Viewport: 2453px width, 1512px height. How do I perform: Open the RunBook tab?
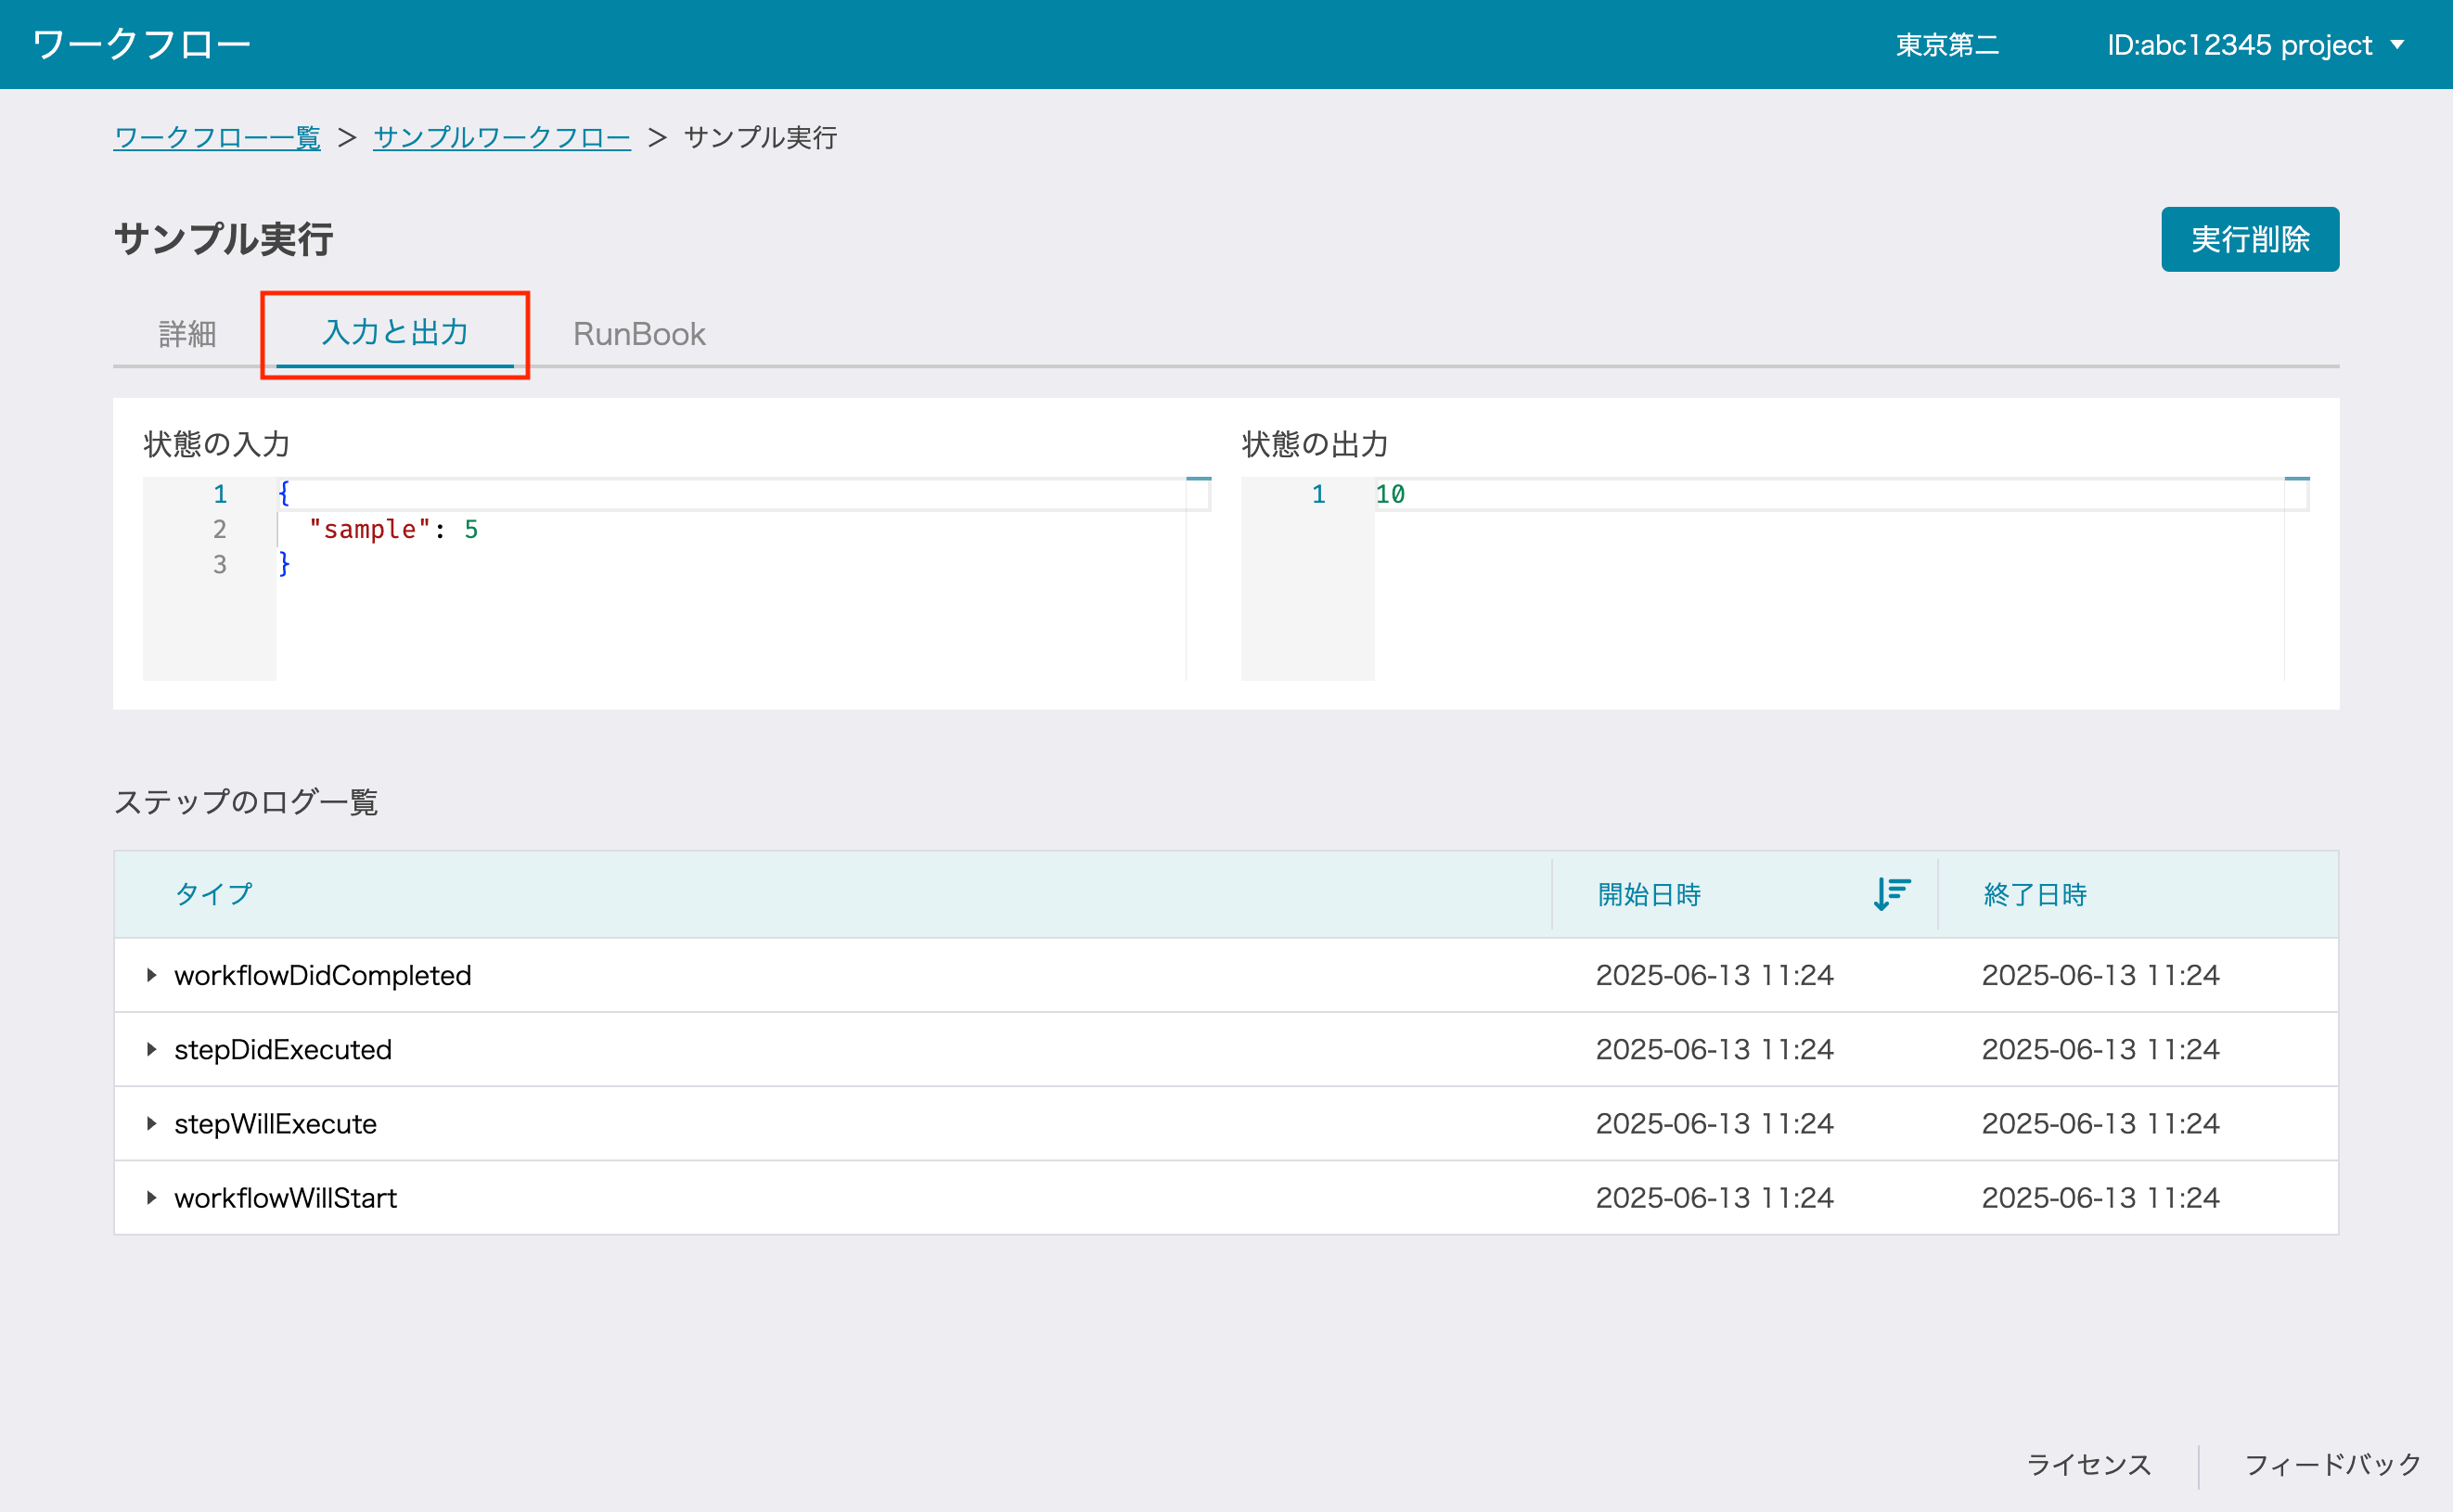coord(639,333)
